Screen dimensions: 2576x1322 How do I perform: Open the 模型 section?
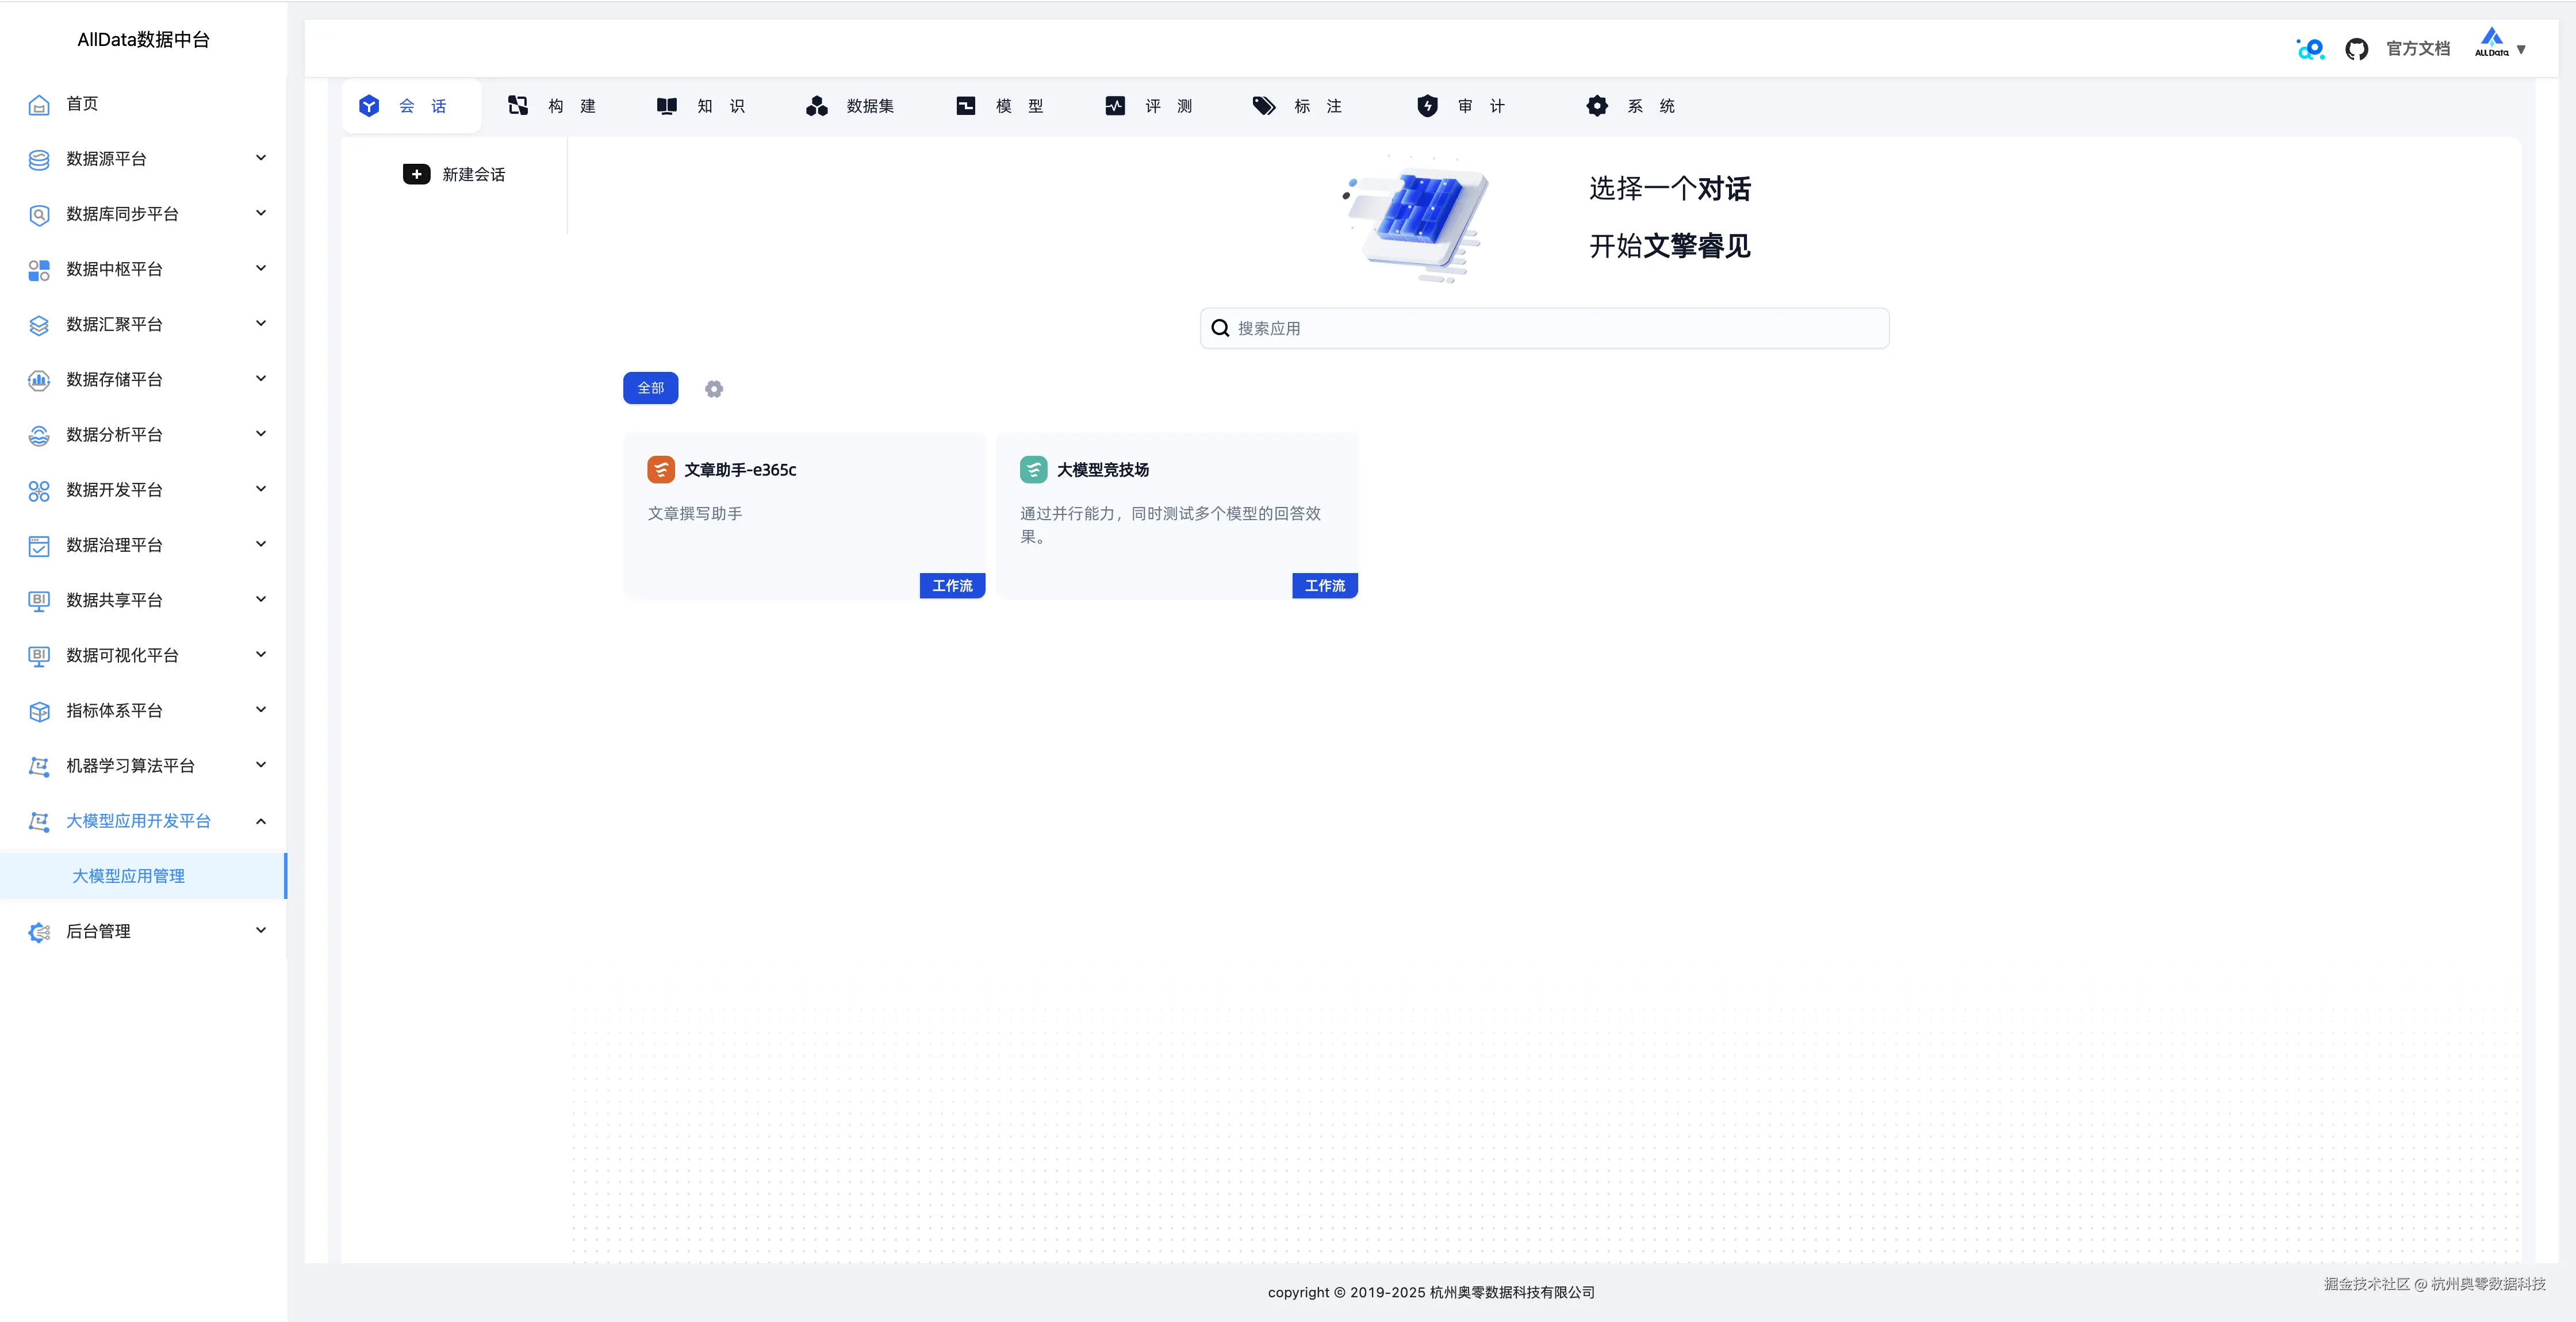966,105
